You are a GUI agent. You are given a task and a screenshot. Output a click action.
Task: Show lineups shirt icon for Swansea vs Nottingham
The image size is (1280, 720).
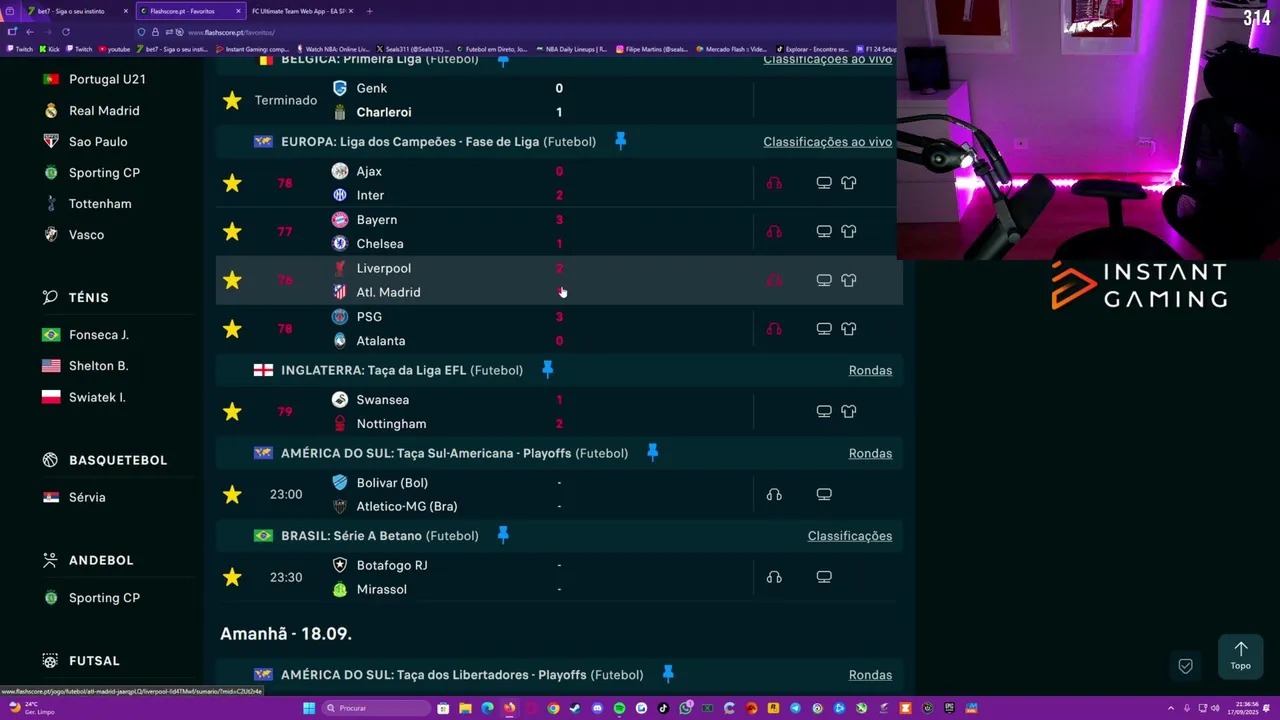(x=849, y=411)
